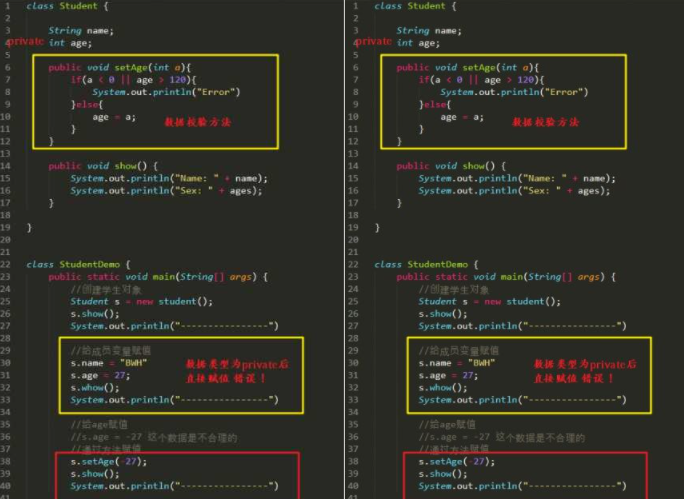Click "age = a;" statement in left pane
684x499 pixels.
[114, 117]
